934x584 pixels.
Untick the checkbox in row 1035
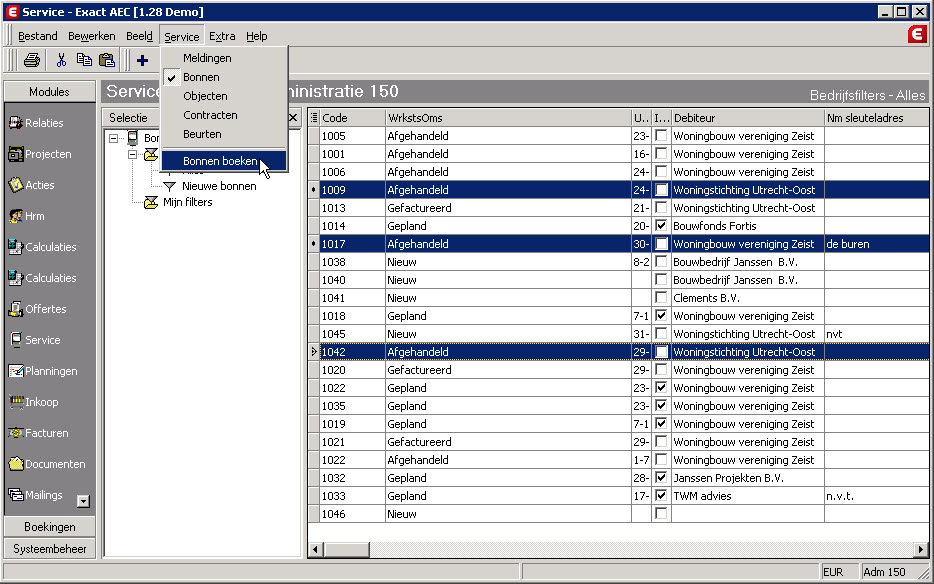661,406
